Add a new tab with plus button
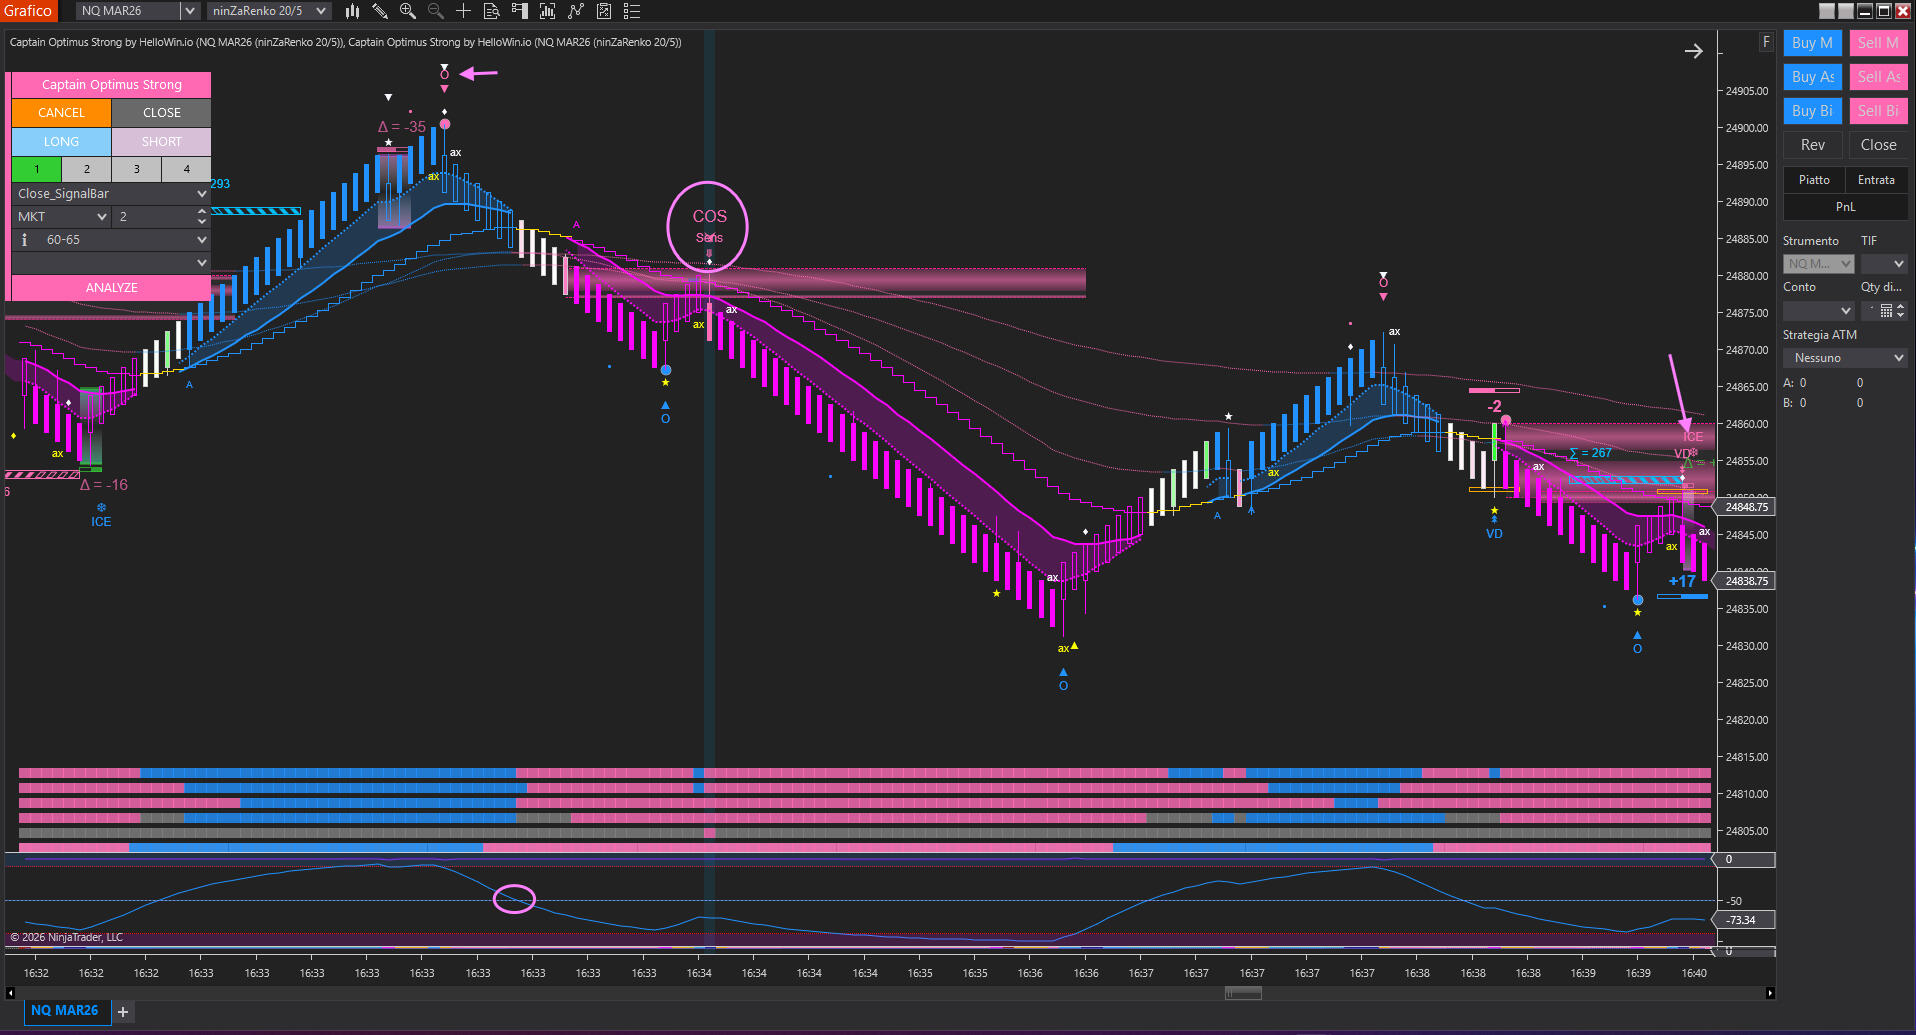Viewport: 1916px width, 1035px height. coord(123,1012)
